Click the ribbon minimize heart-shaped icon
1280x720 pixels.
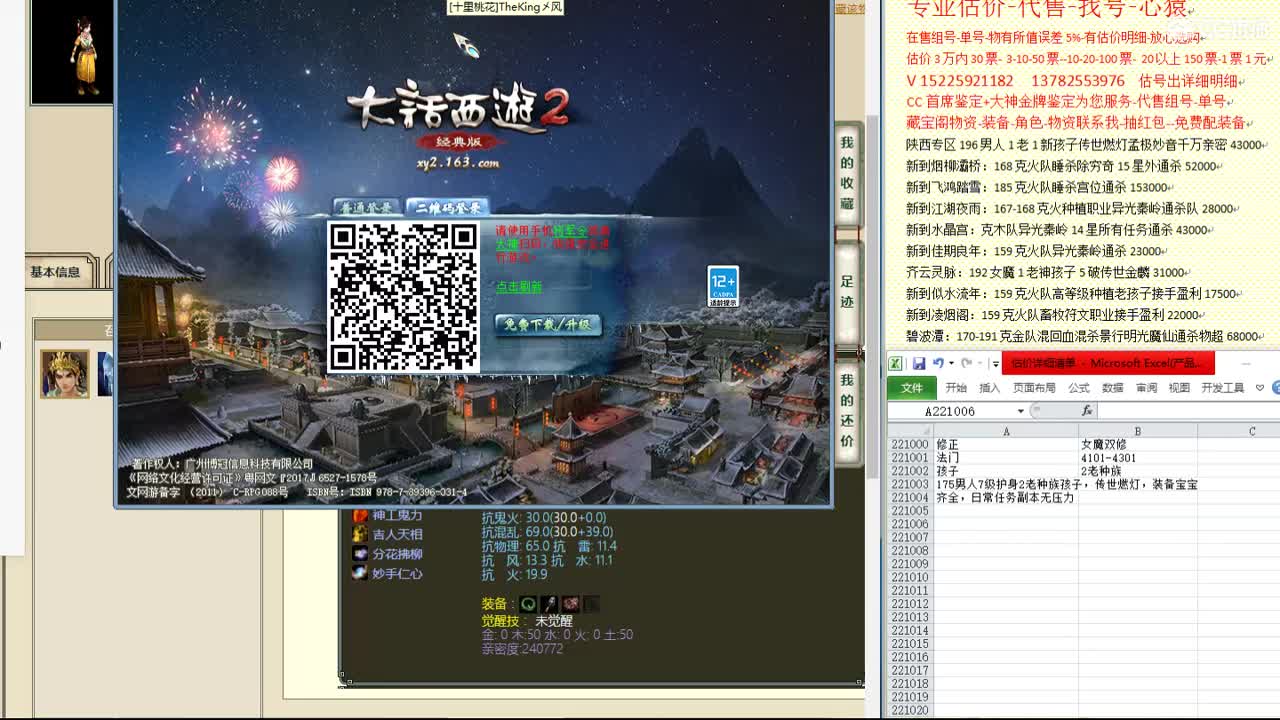(x=1260, y=388)
